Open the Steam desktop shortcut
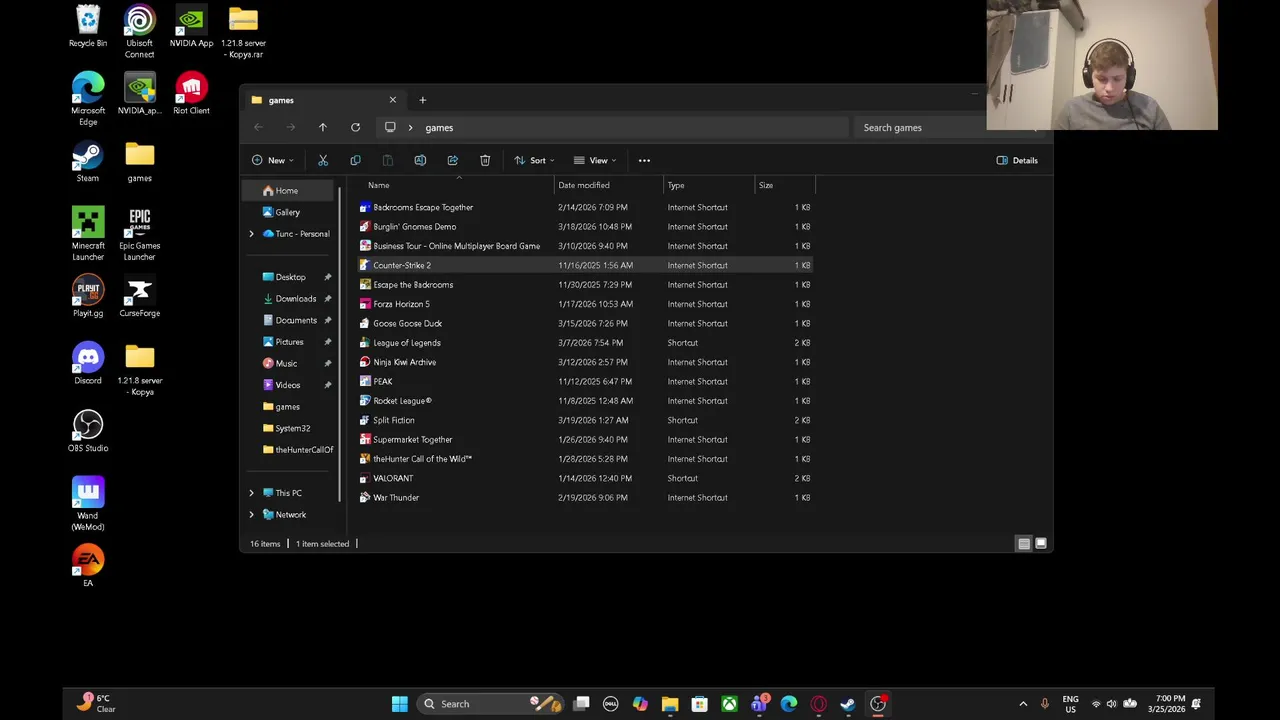The width and height of the screenshot is (1280, 720). point(88,162)
